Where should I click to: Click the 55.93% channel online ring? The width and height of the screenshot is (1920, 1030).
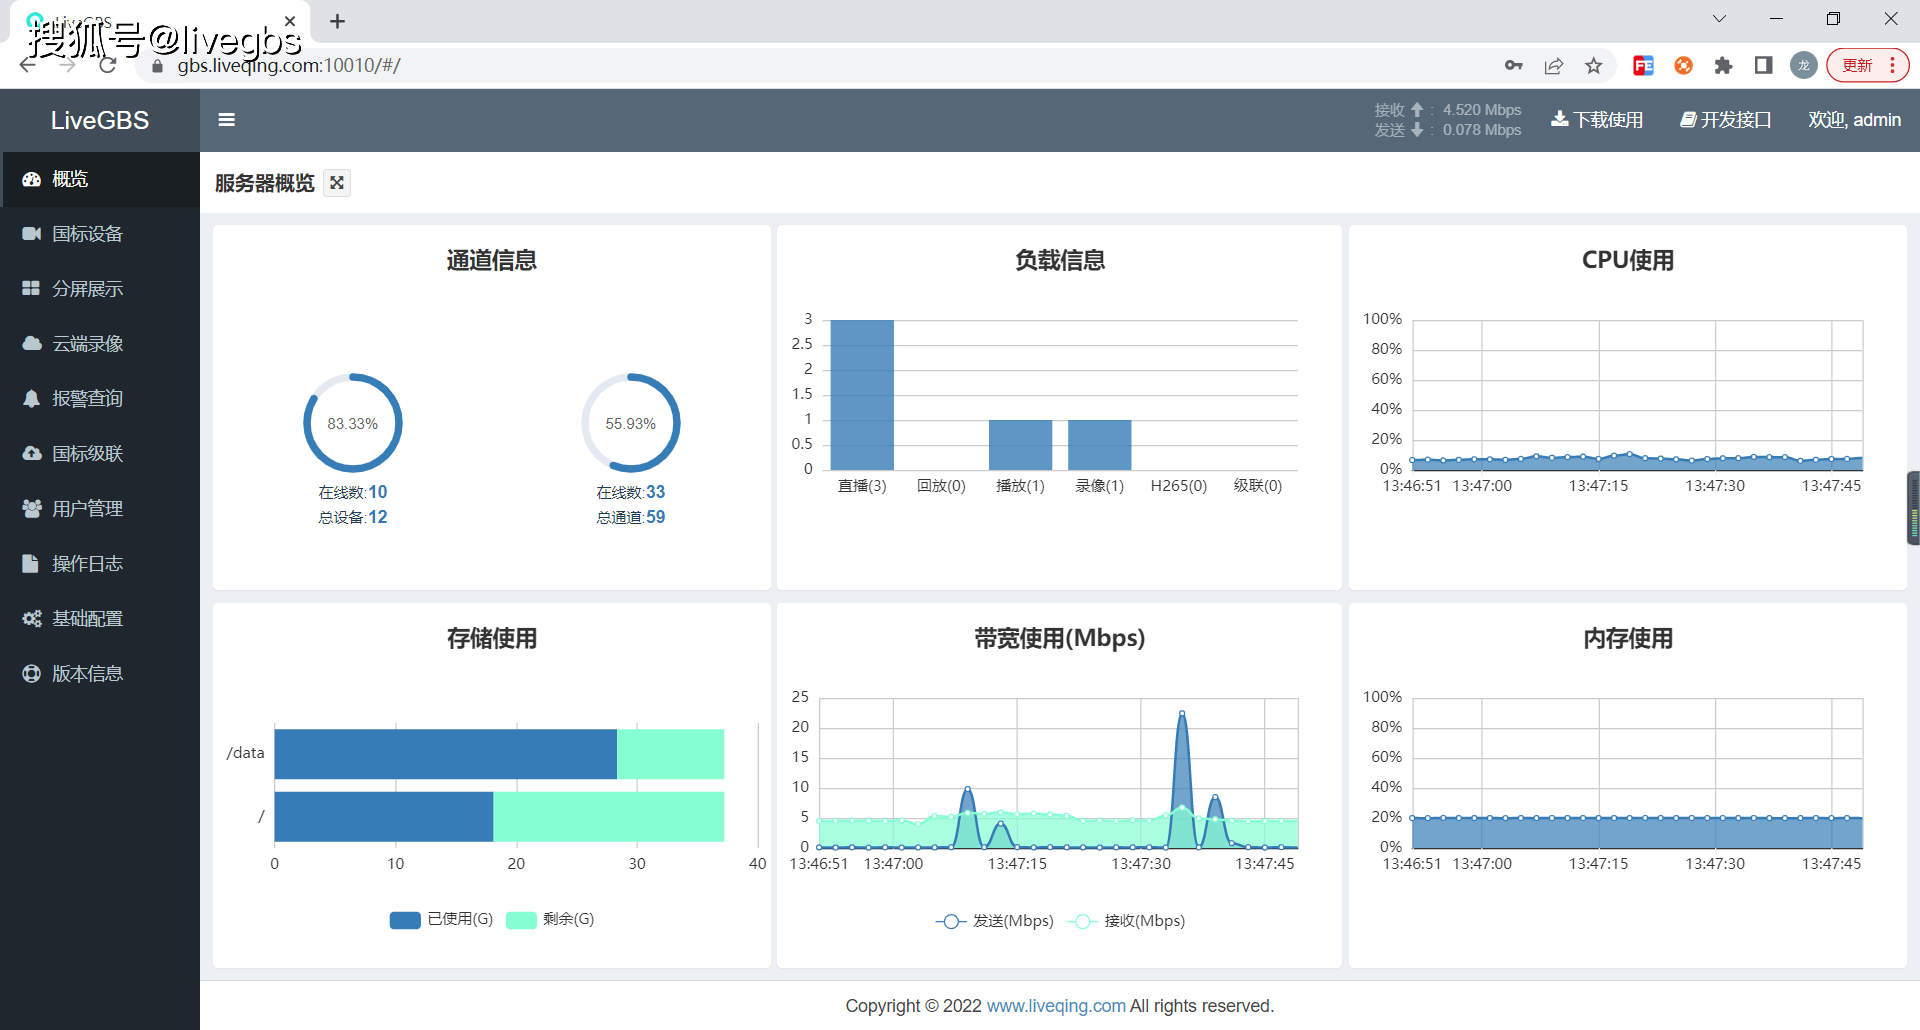tap(631, 423)
